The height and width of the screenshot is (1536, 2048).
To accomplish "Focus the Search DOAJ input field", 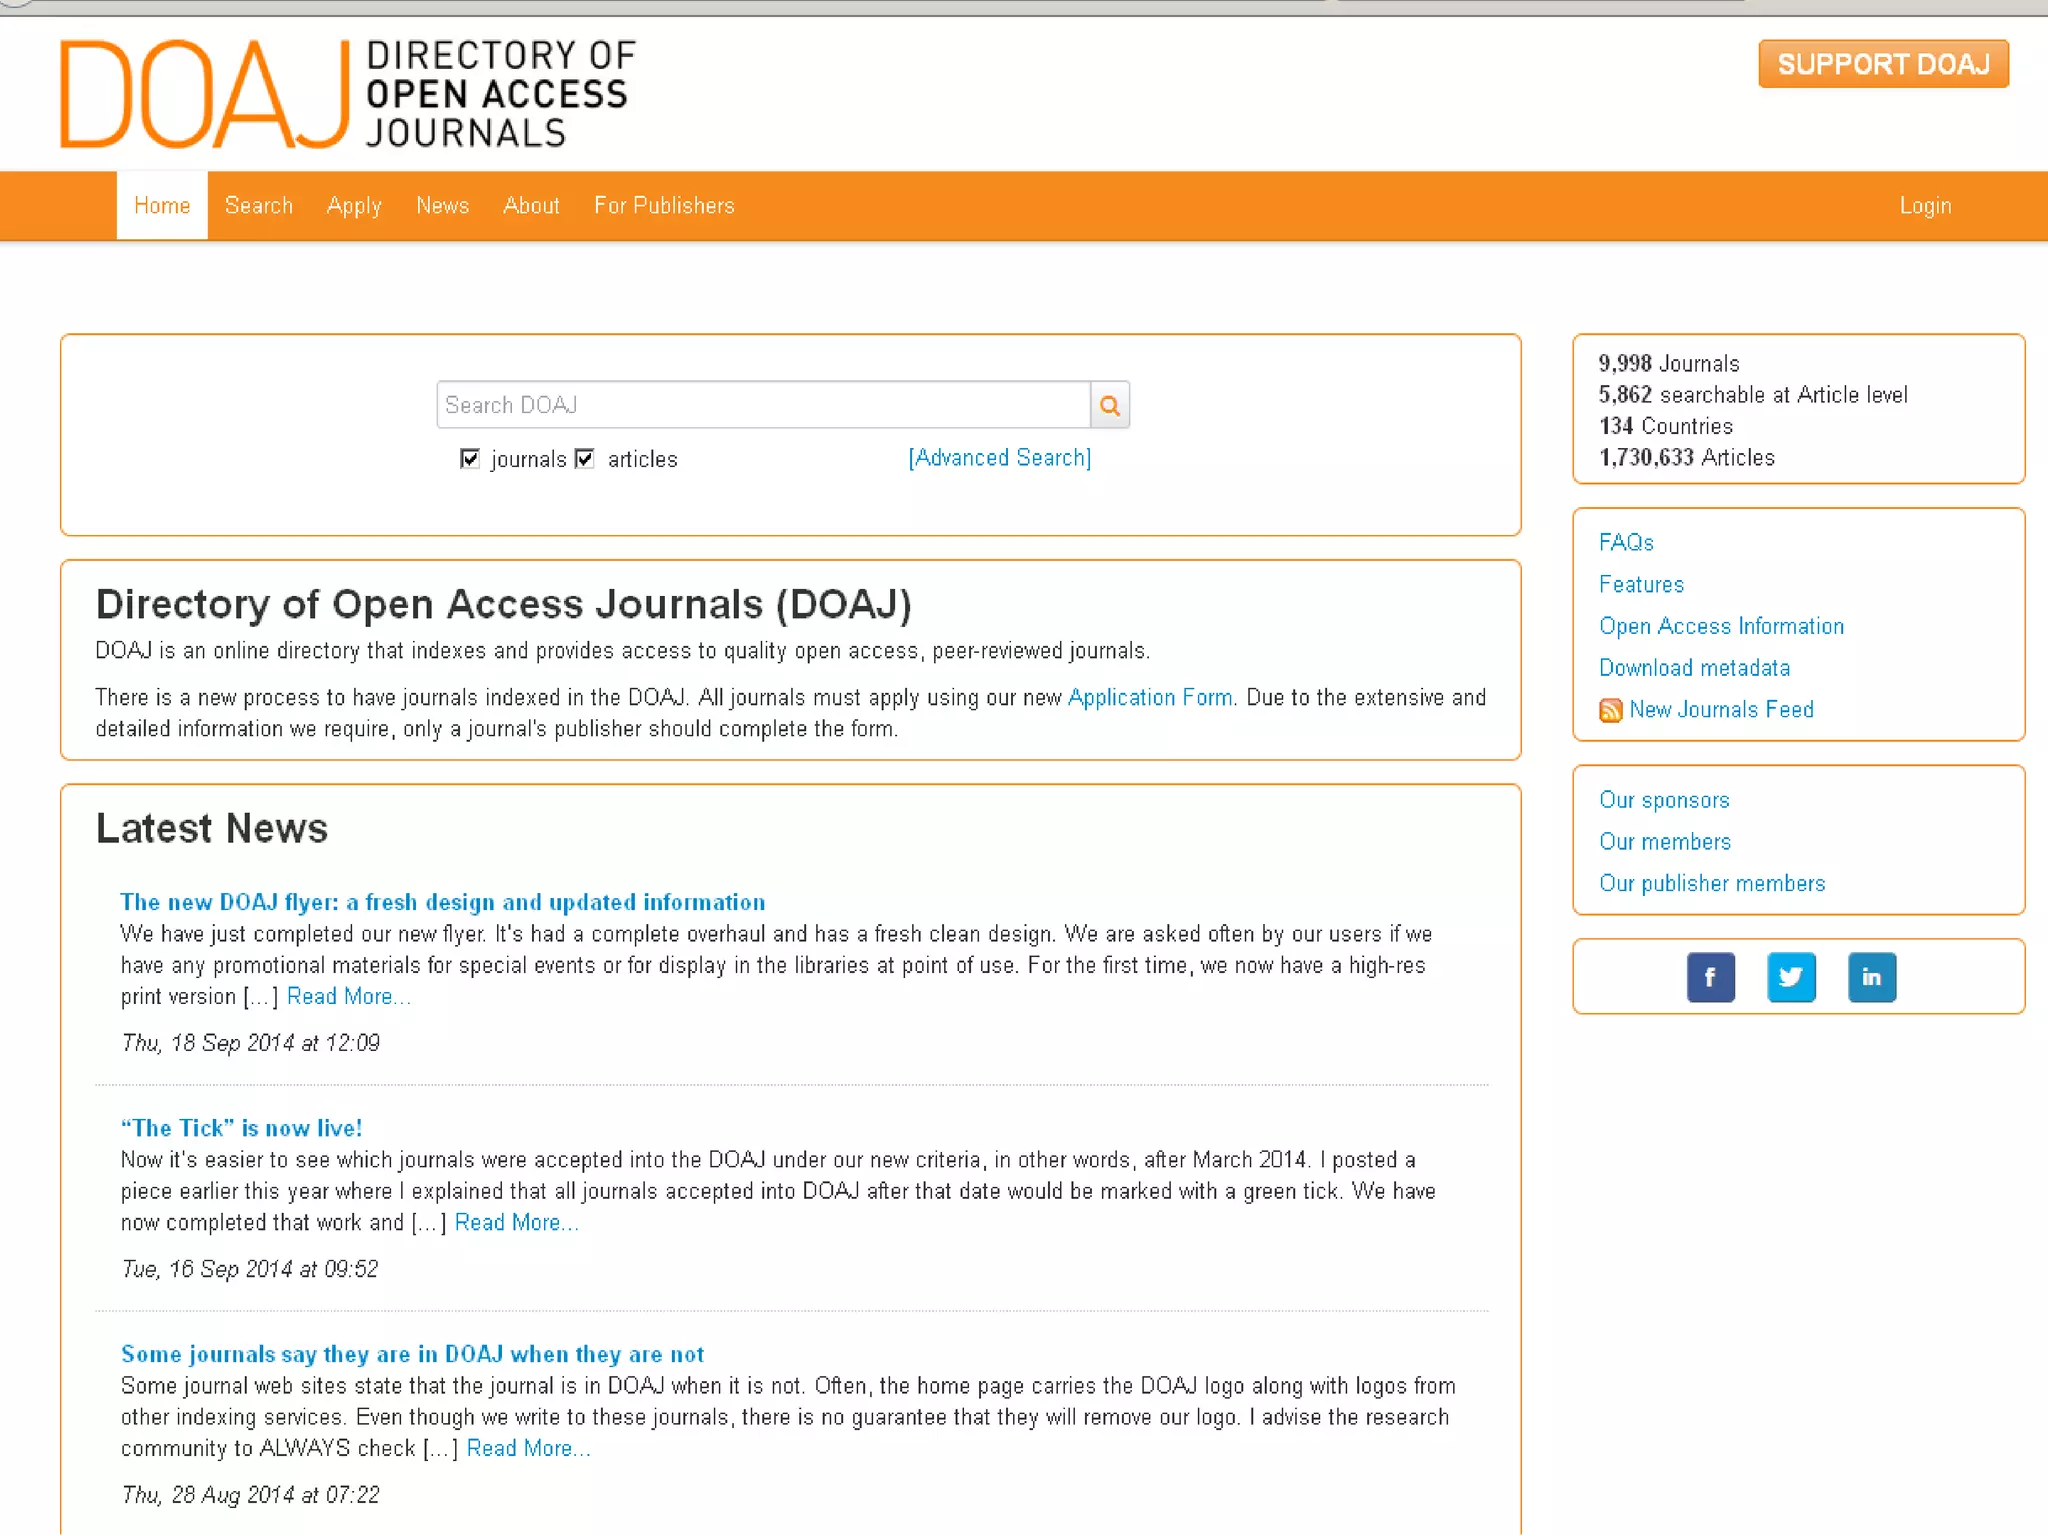I will [x=762, y=405].
